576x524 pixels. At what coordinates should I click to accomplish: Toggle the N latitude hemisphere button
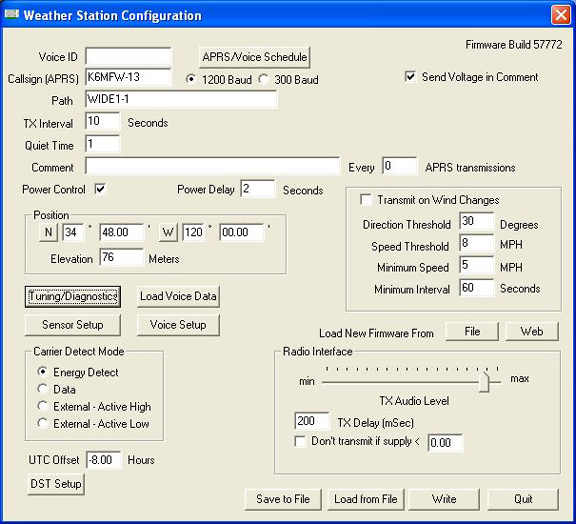click(x=48, y=232)
